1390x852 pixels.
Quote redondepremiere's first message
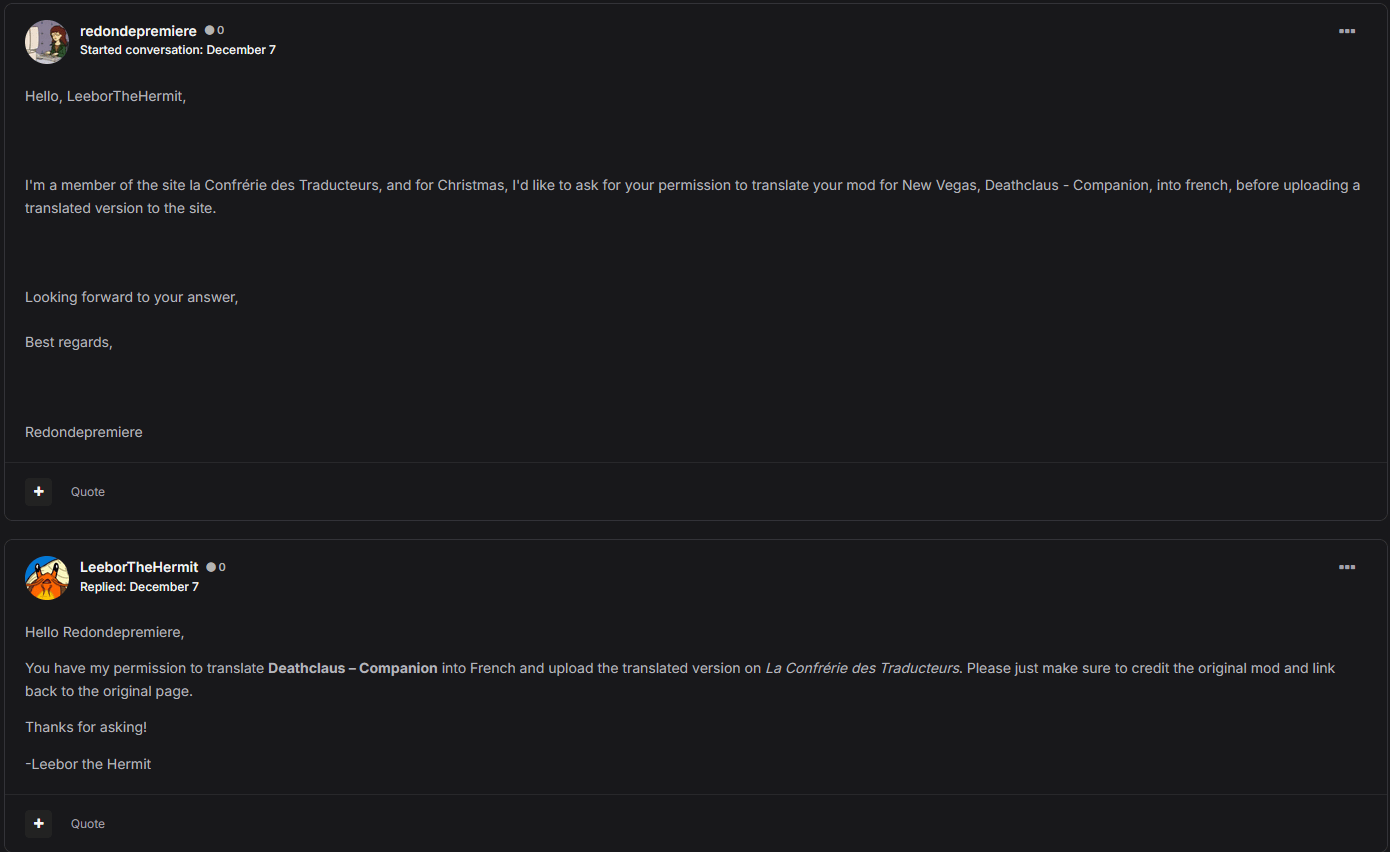pos(88,492)
